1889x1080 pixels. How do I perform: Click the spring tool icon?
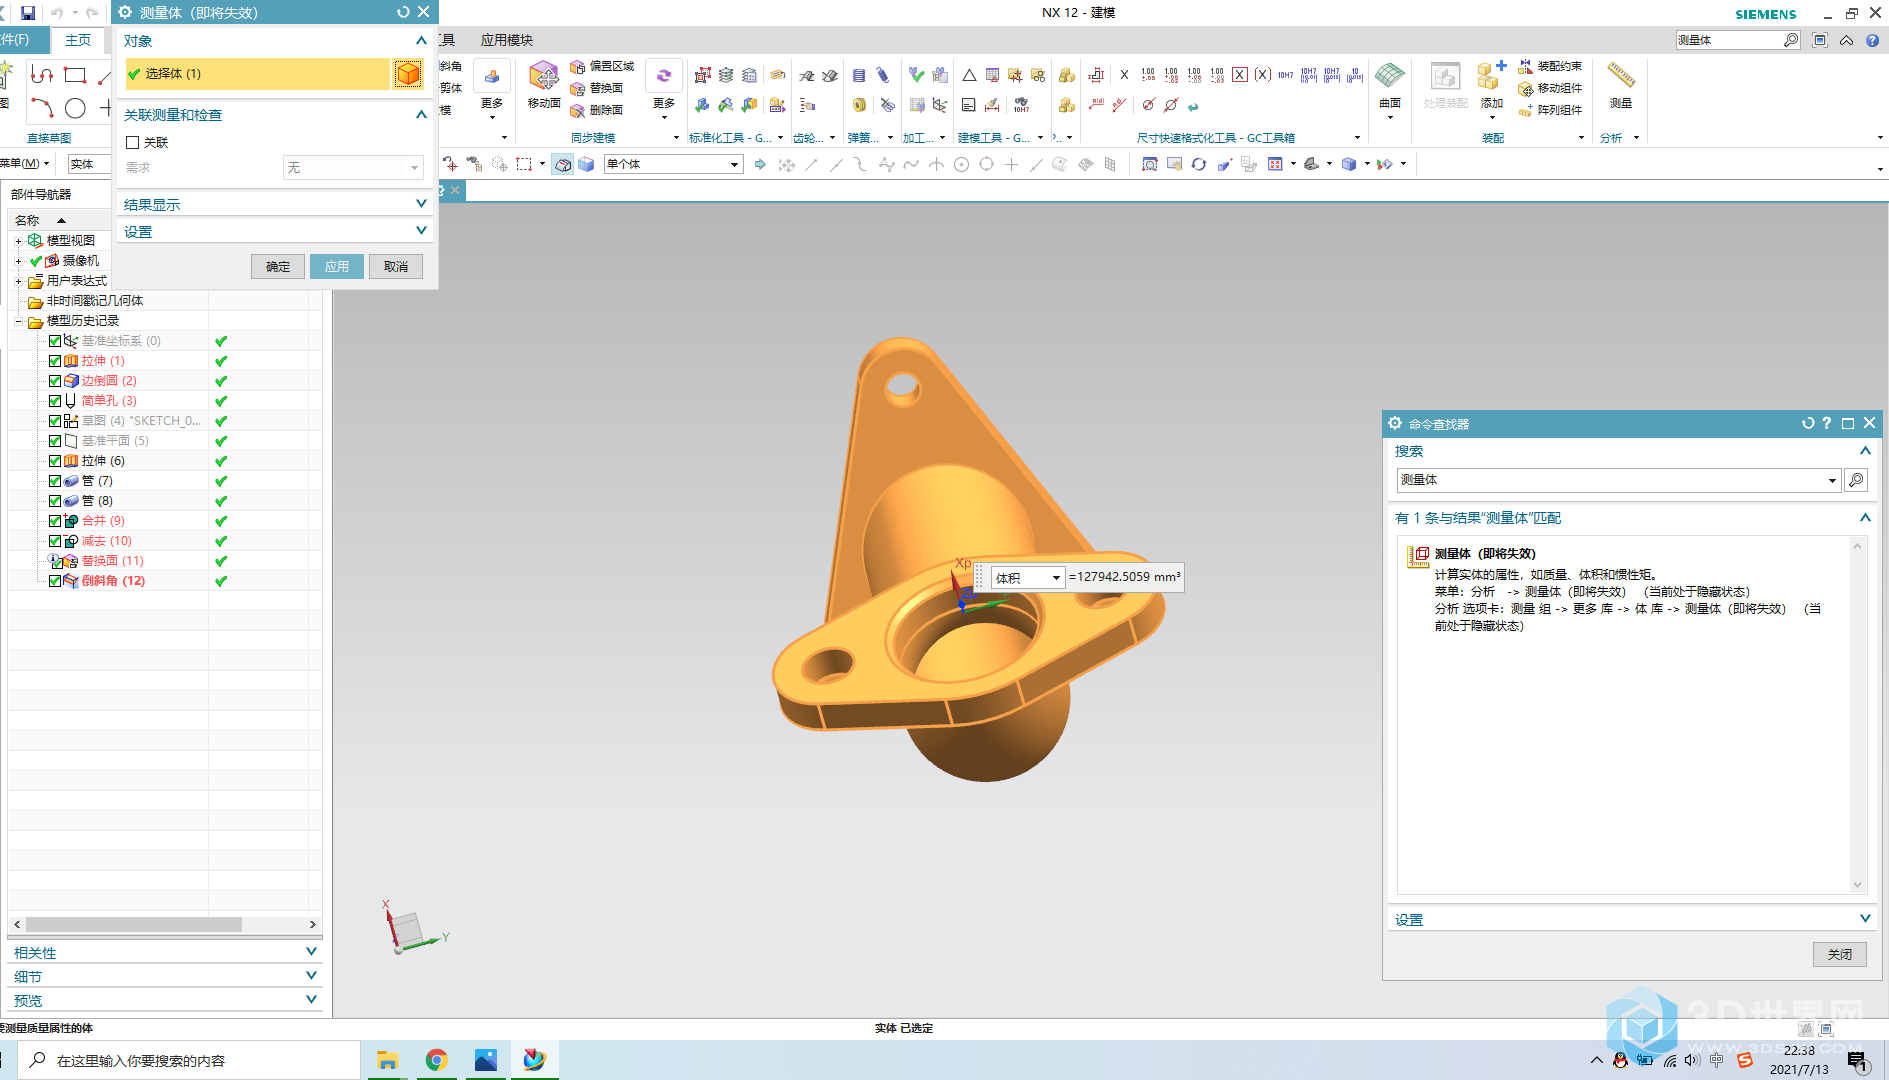point(859,75)
